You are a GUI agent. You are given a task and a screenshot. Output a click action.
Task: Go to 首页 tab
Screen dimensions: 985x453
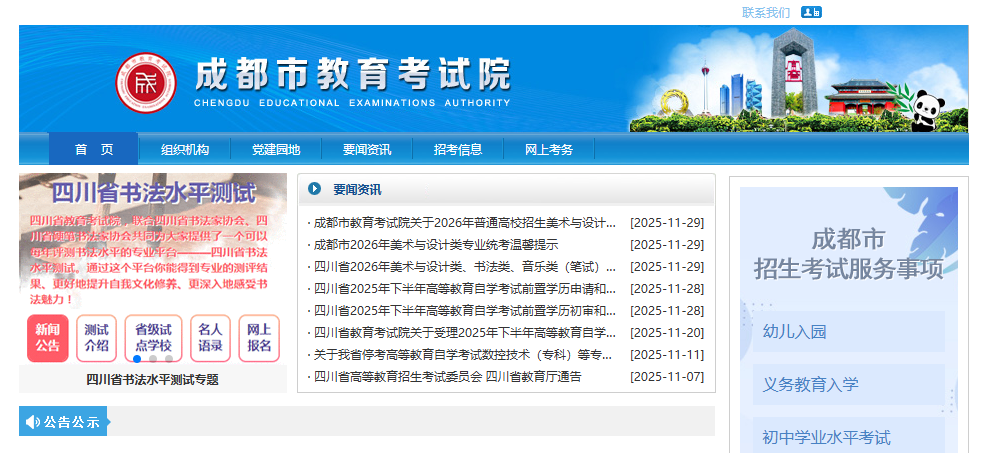coord(94,150)
